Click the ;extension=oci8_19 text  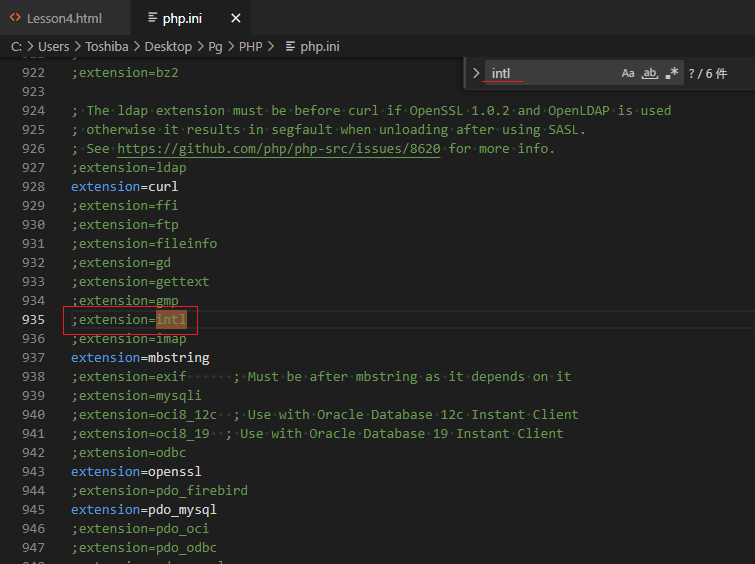pyautogui.click(x=140, y=433)
